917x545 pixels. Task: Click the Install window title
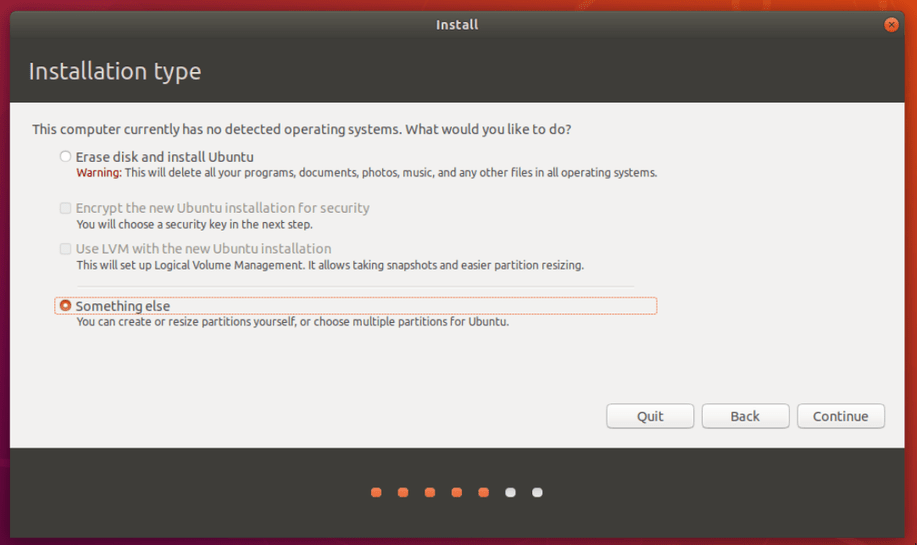[x=457, y=25]
